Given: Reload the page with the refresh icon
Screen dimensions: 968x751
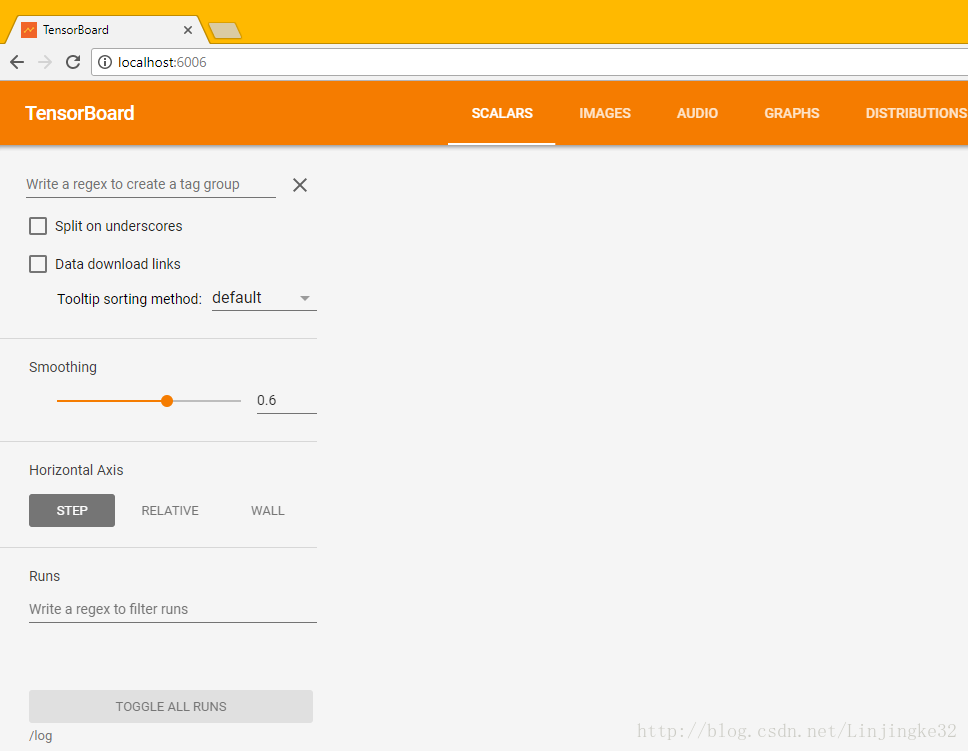Looking at the screenshot, I should (x=73, y=62).
